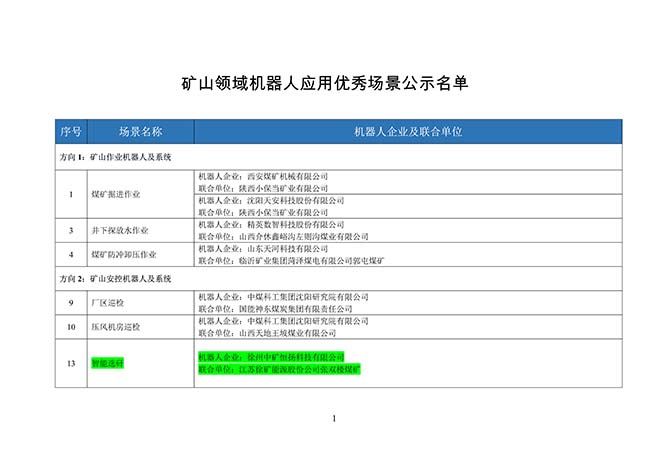
Task: Select the 煤矿掘进作业 scenario cell
Action: coord(116,193)
